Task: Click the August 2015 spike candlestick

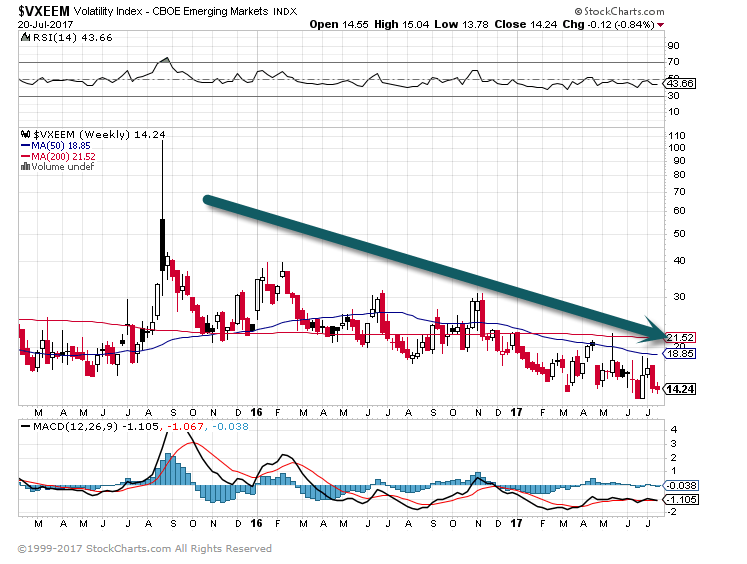Action: click(162, 217)
